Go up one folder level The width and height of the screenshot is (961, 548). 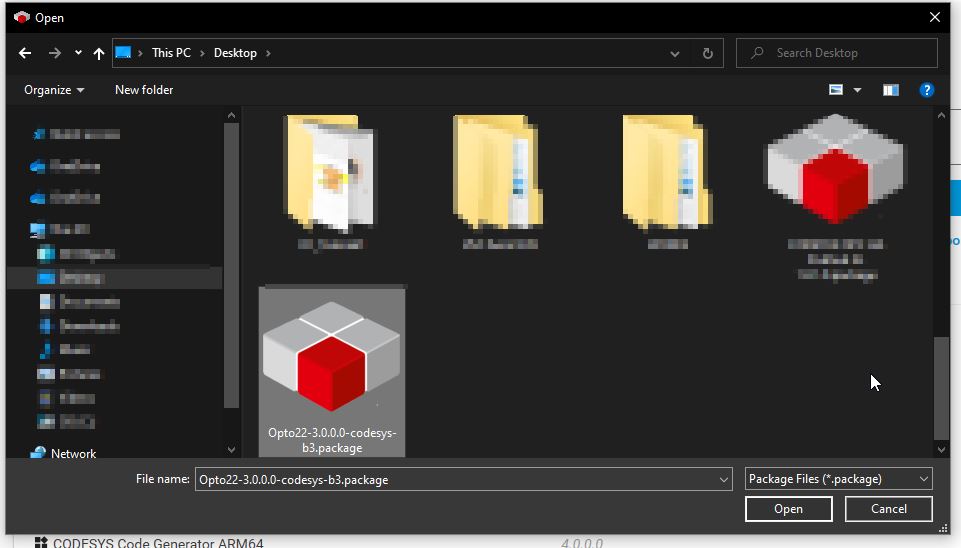(99, 53)
